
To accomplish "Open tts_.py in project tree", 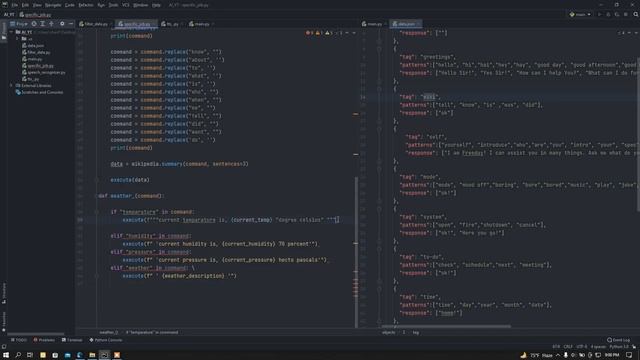I will tap(31, 79).
